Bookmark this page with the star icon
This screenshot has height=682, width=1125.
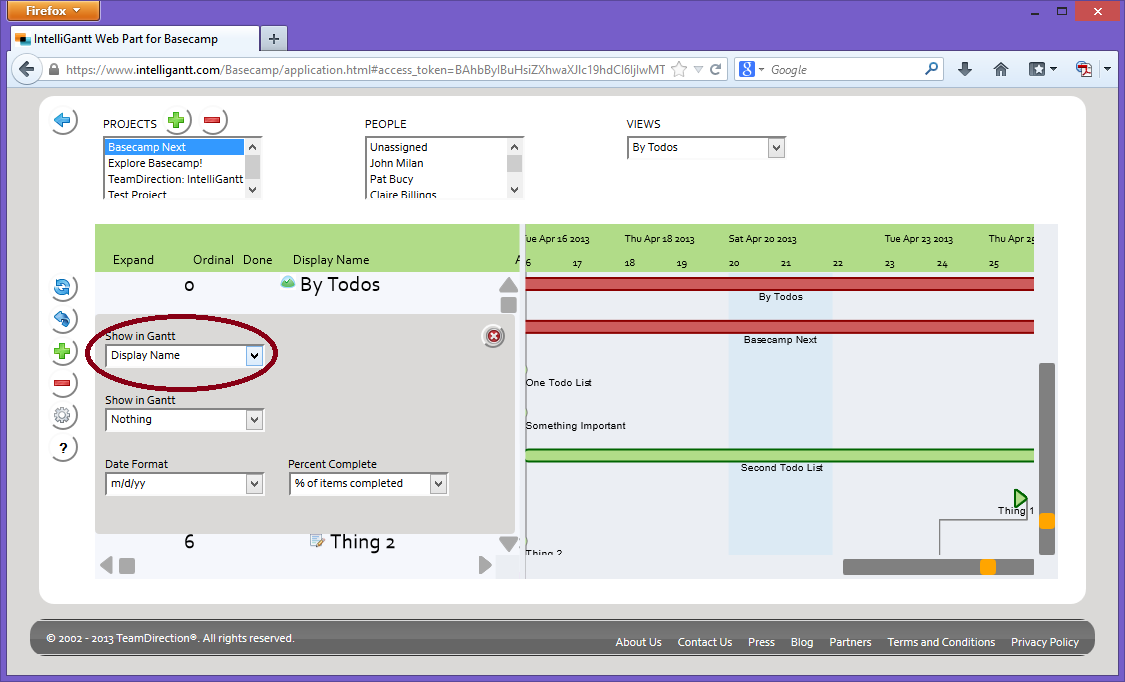pyautogui.click(x=679, y=70)
